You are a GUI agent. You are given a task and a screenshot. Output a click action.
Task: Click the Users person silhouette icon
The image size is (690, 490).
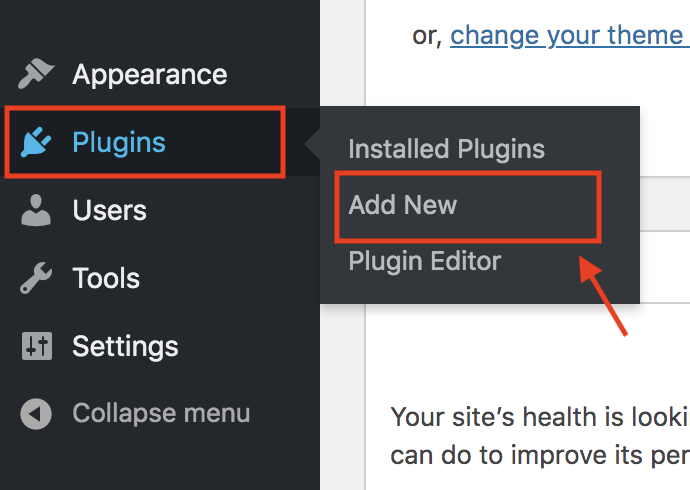(36, 210)
